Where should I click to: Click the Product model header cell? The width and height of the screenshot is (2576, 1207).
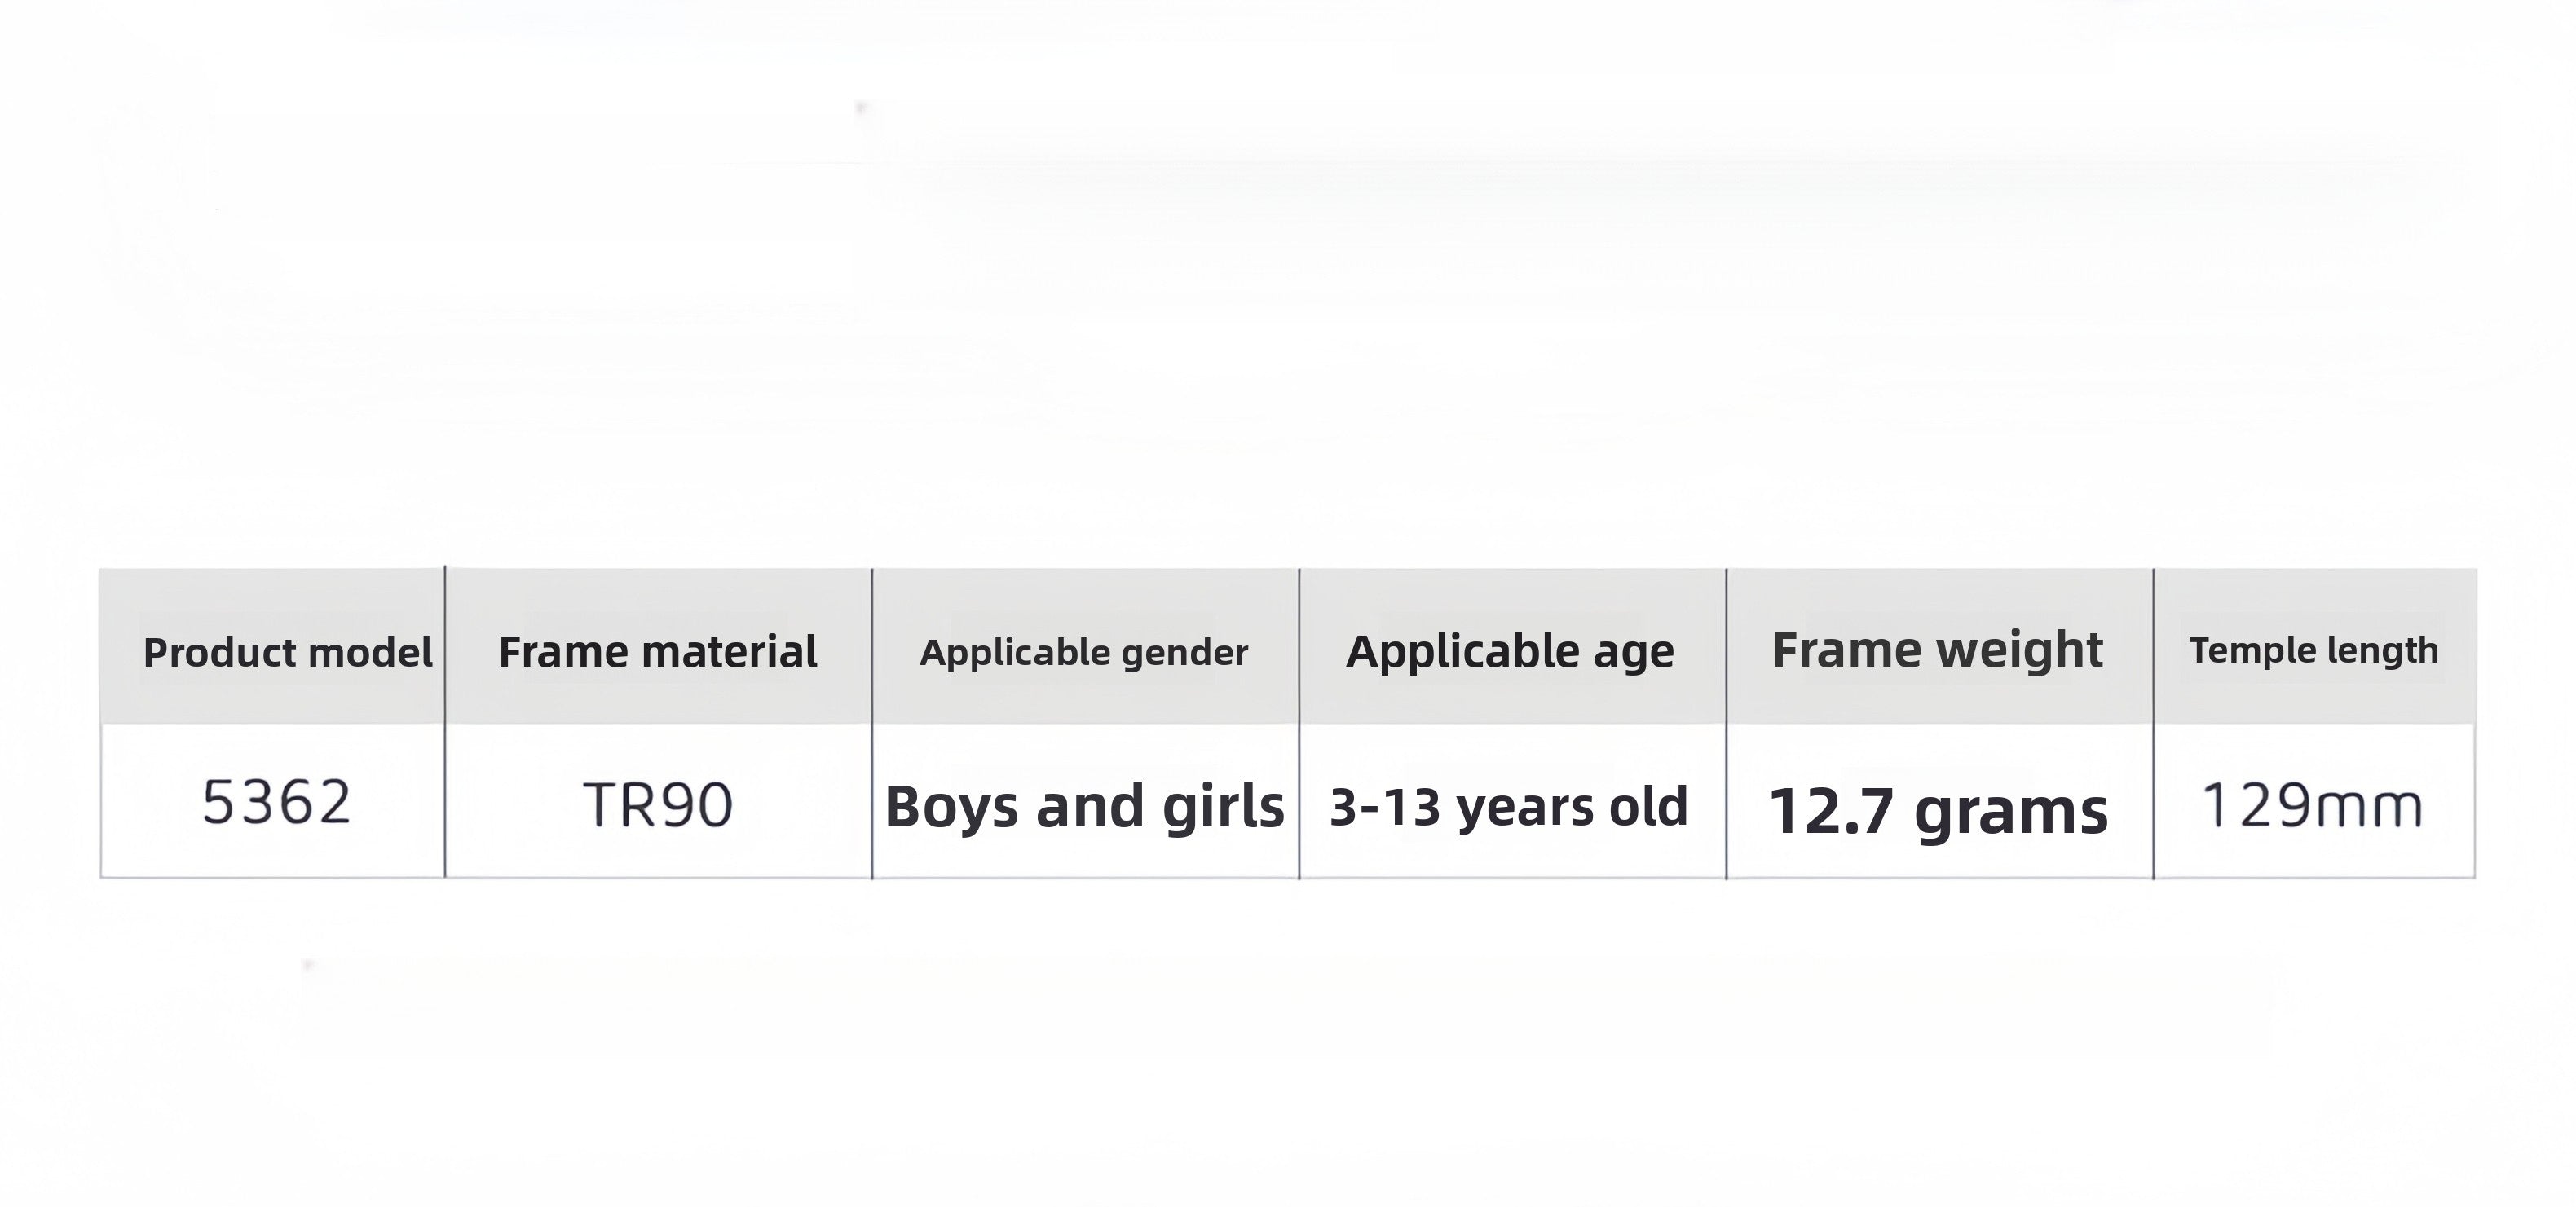272,647
